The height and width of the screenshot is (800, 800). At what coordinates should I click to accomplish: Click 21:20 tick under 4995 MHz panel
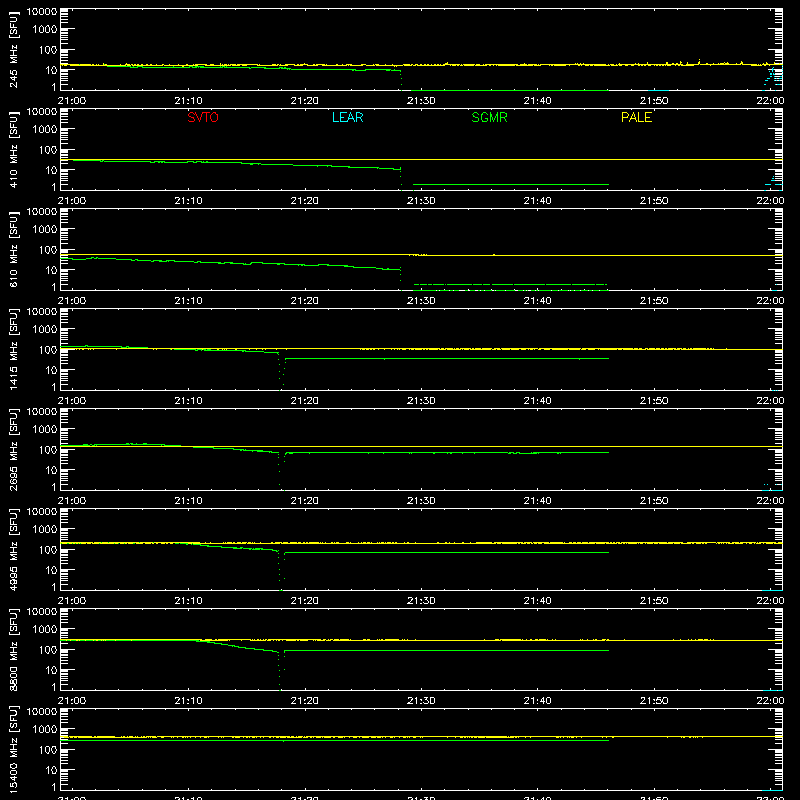coord(305,601)
